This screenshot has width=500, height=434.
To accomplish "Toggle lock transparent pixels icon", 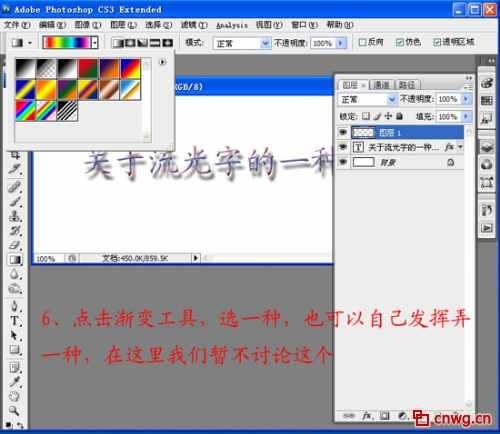I will [x=366, y=116].
